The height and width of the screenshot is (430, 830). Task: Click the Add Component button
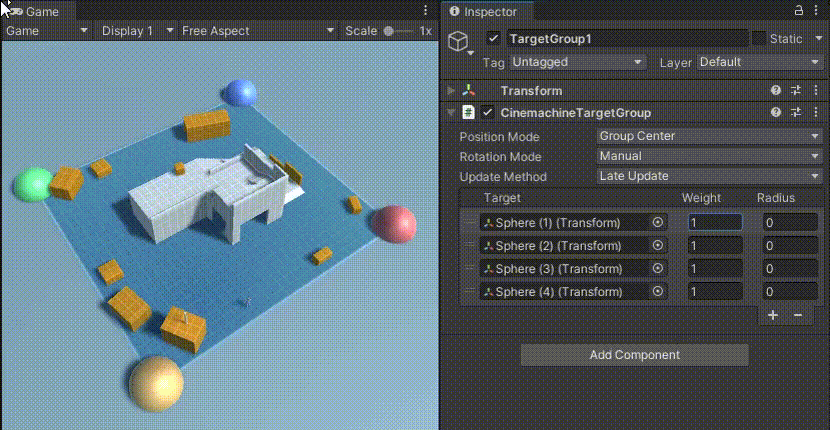pyautogui.click(x=634, y=355)
